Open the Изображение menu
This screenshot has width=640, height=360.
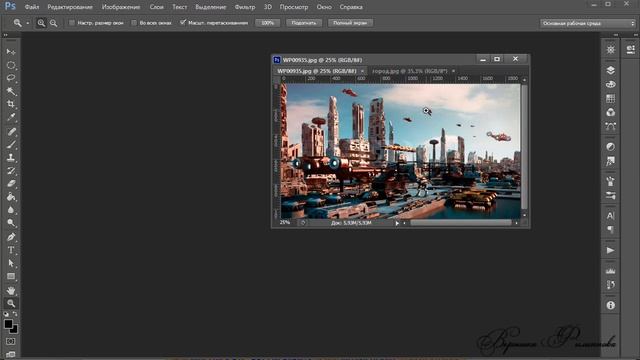pos(121,7)
